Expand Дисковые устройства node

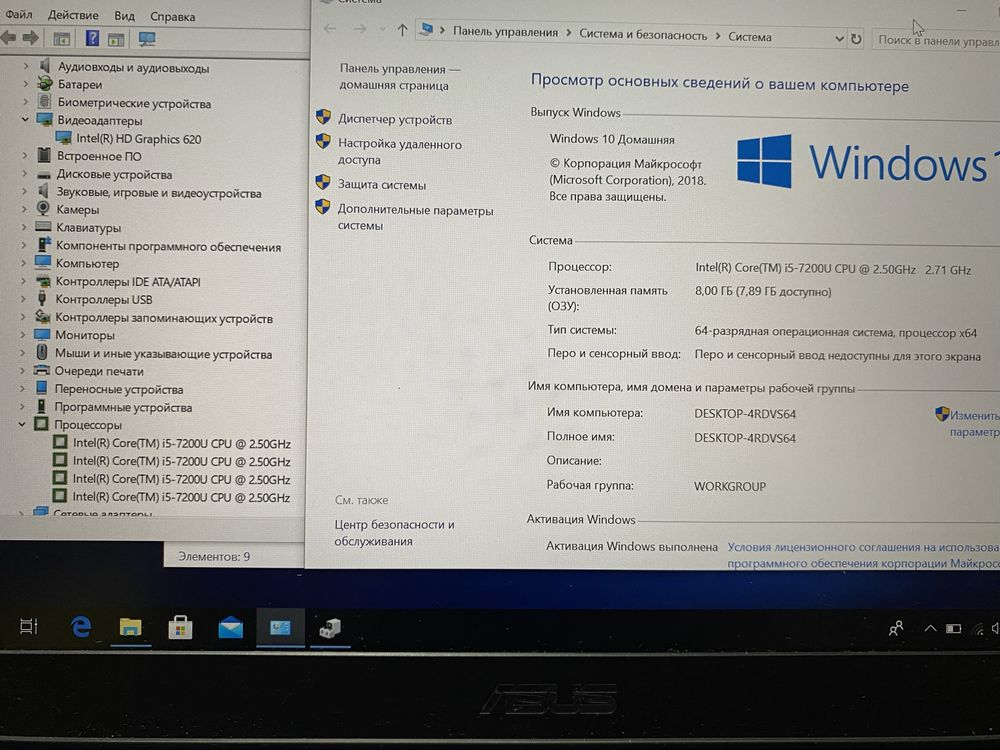coord(25,173)
